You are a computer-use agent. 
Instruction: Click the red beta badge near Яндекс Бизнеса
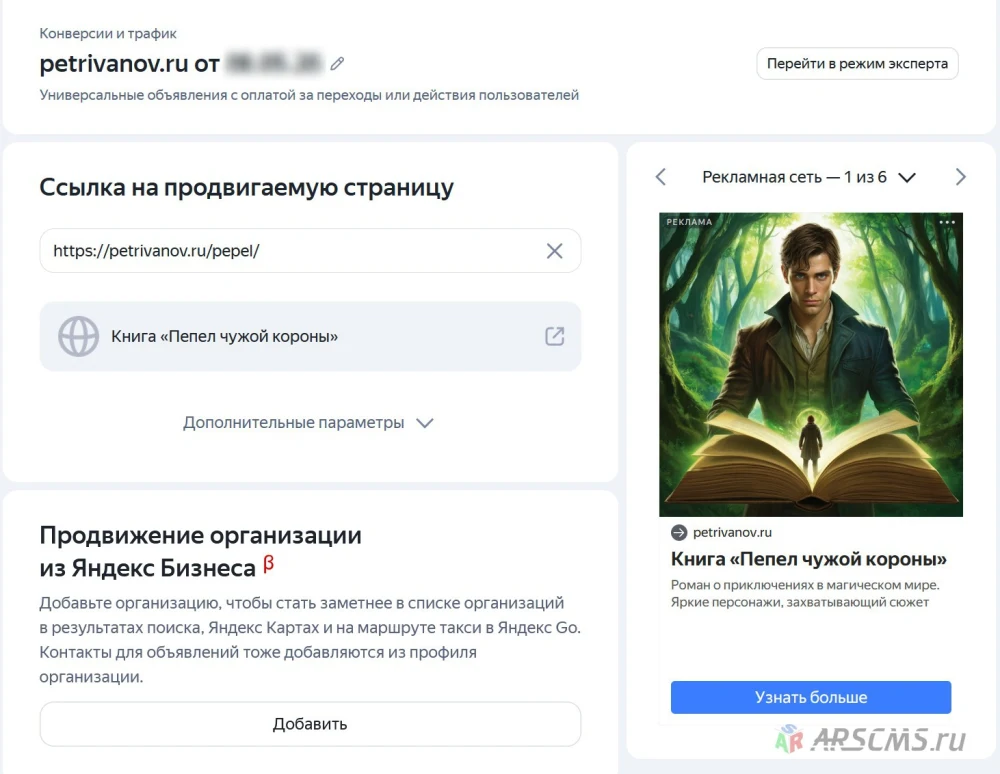(268, 564)
